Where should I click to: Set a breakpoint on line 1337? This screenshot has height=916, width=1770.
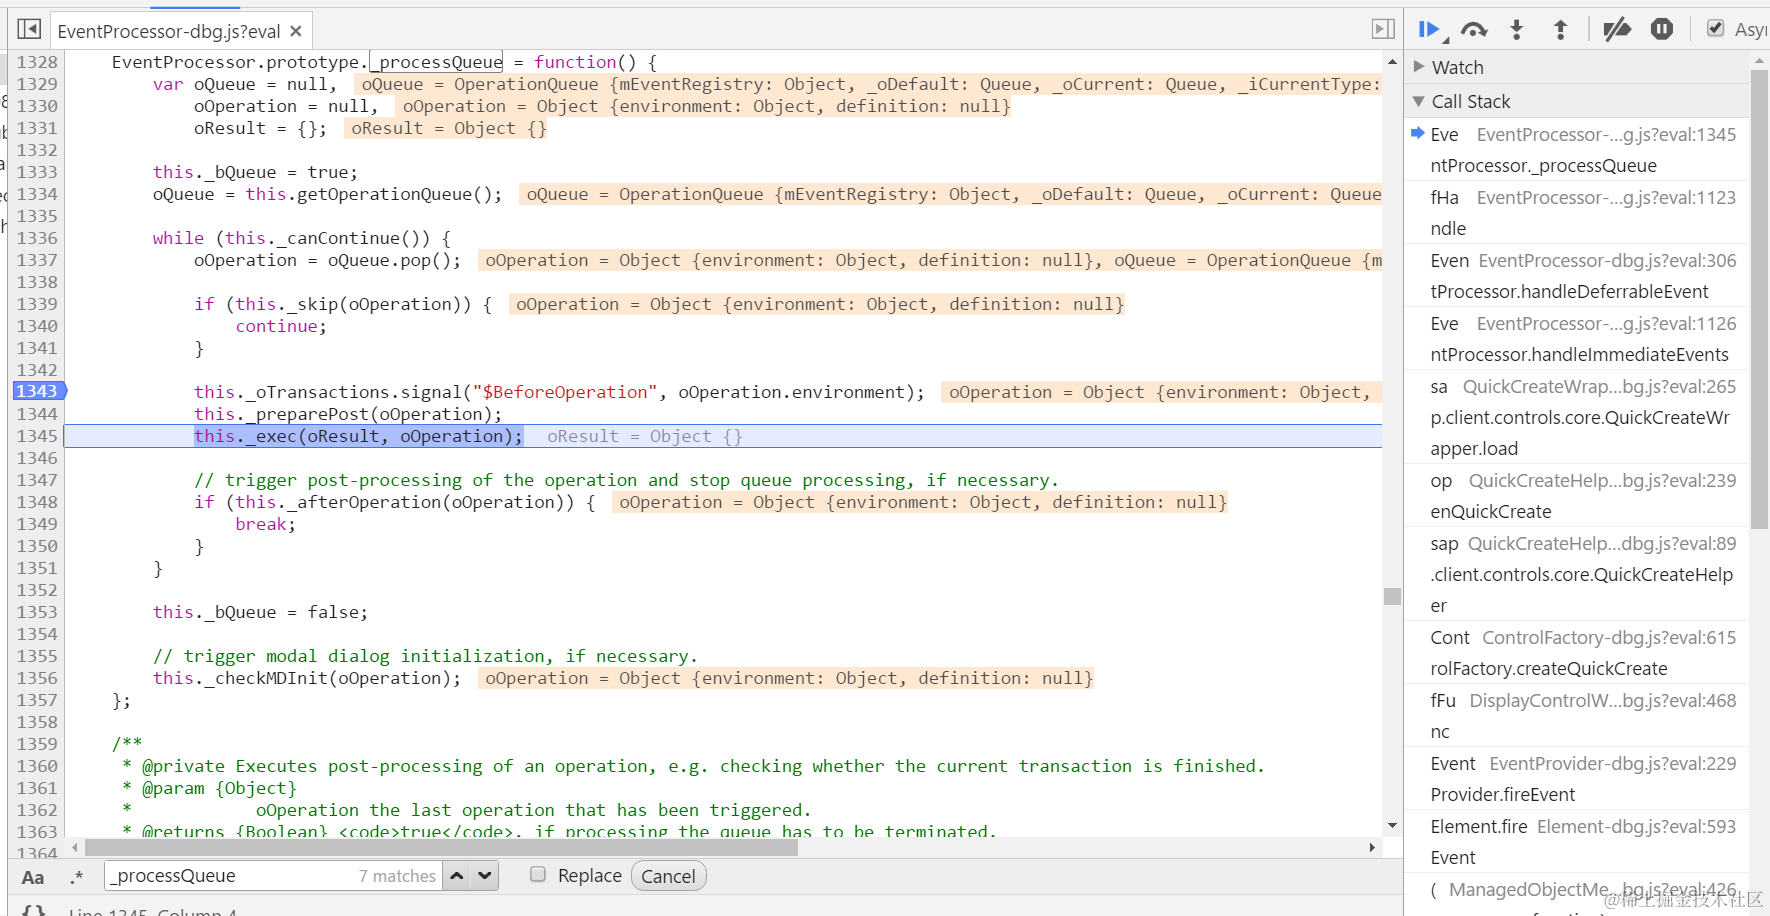point(37,260)
